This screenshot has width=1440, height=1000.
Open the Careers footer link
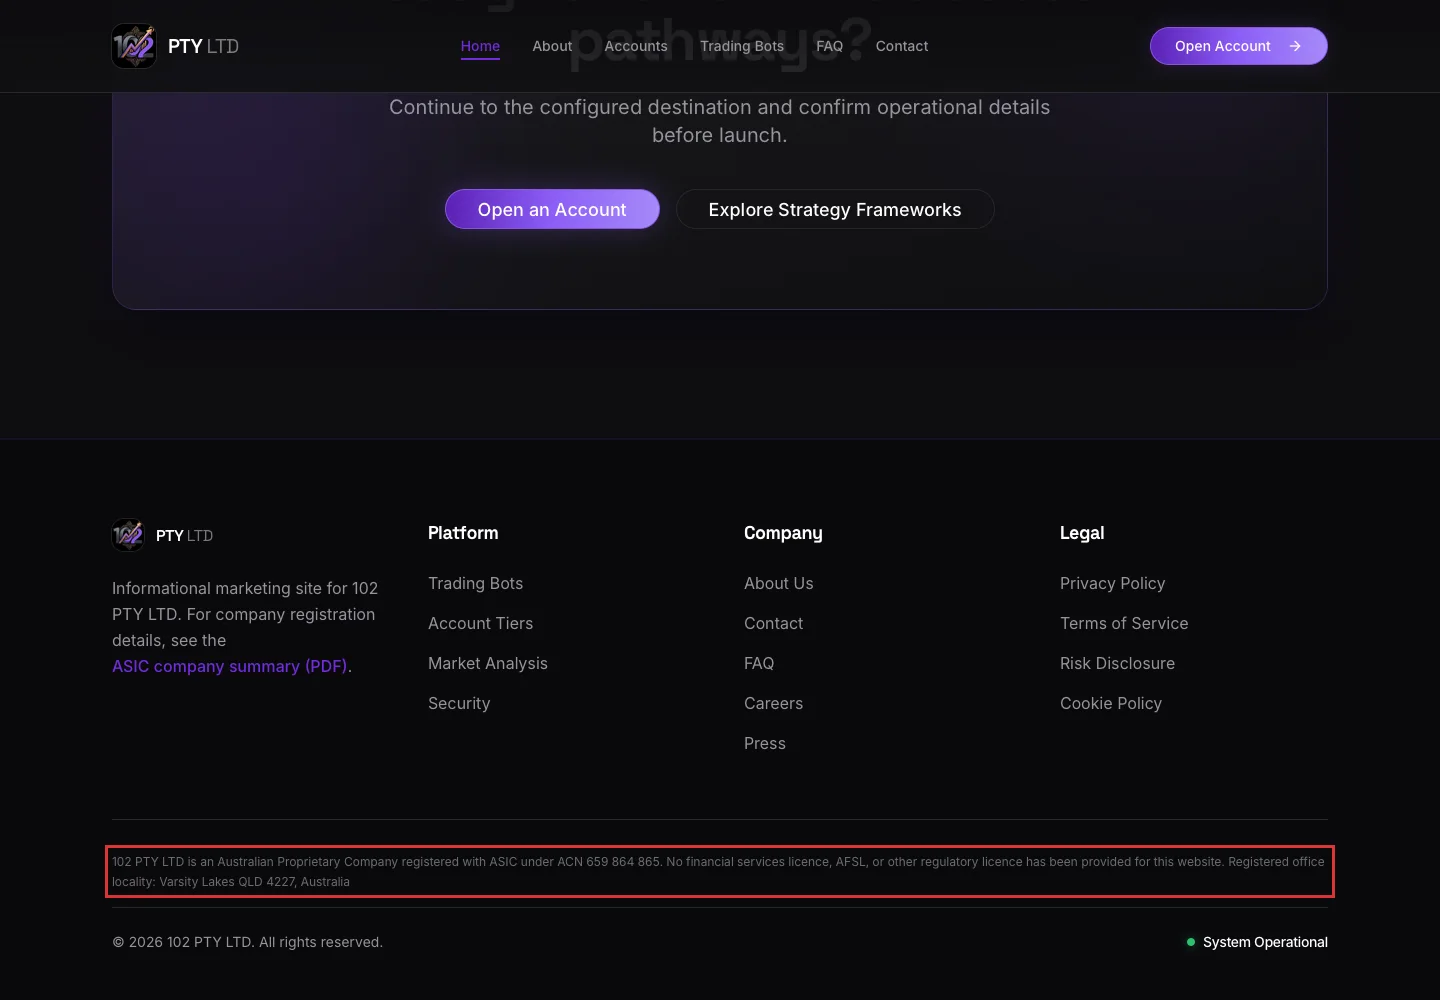[x=774, y=703]
